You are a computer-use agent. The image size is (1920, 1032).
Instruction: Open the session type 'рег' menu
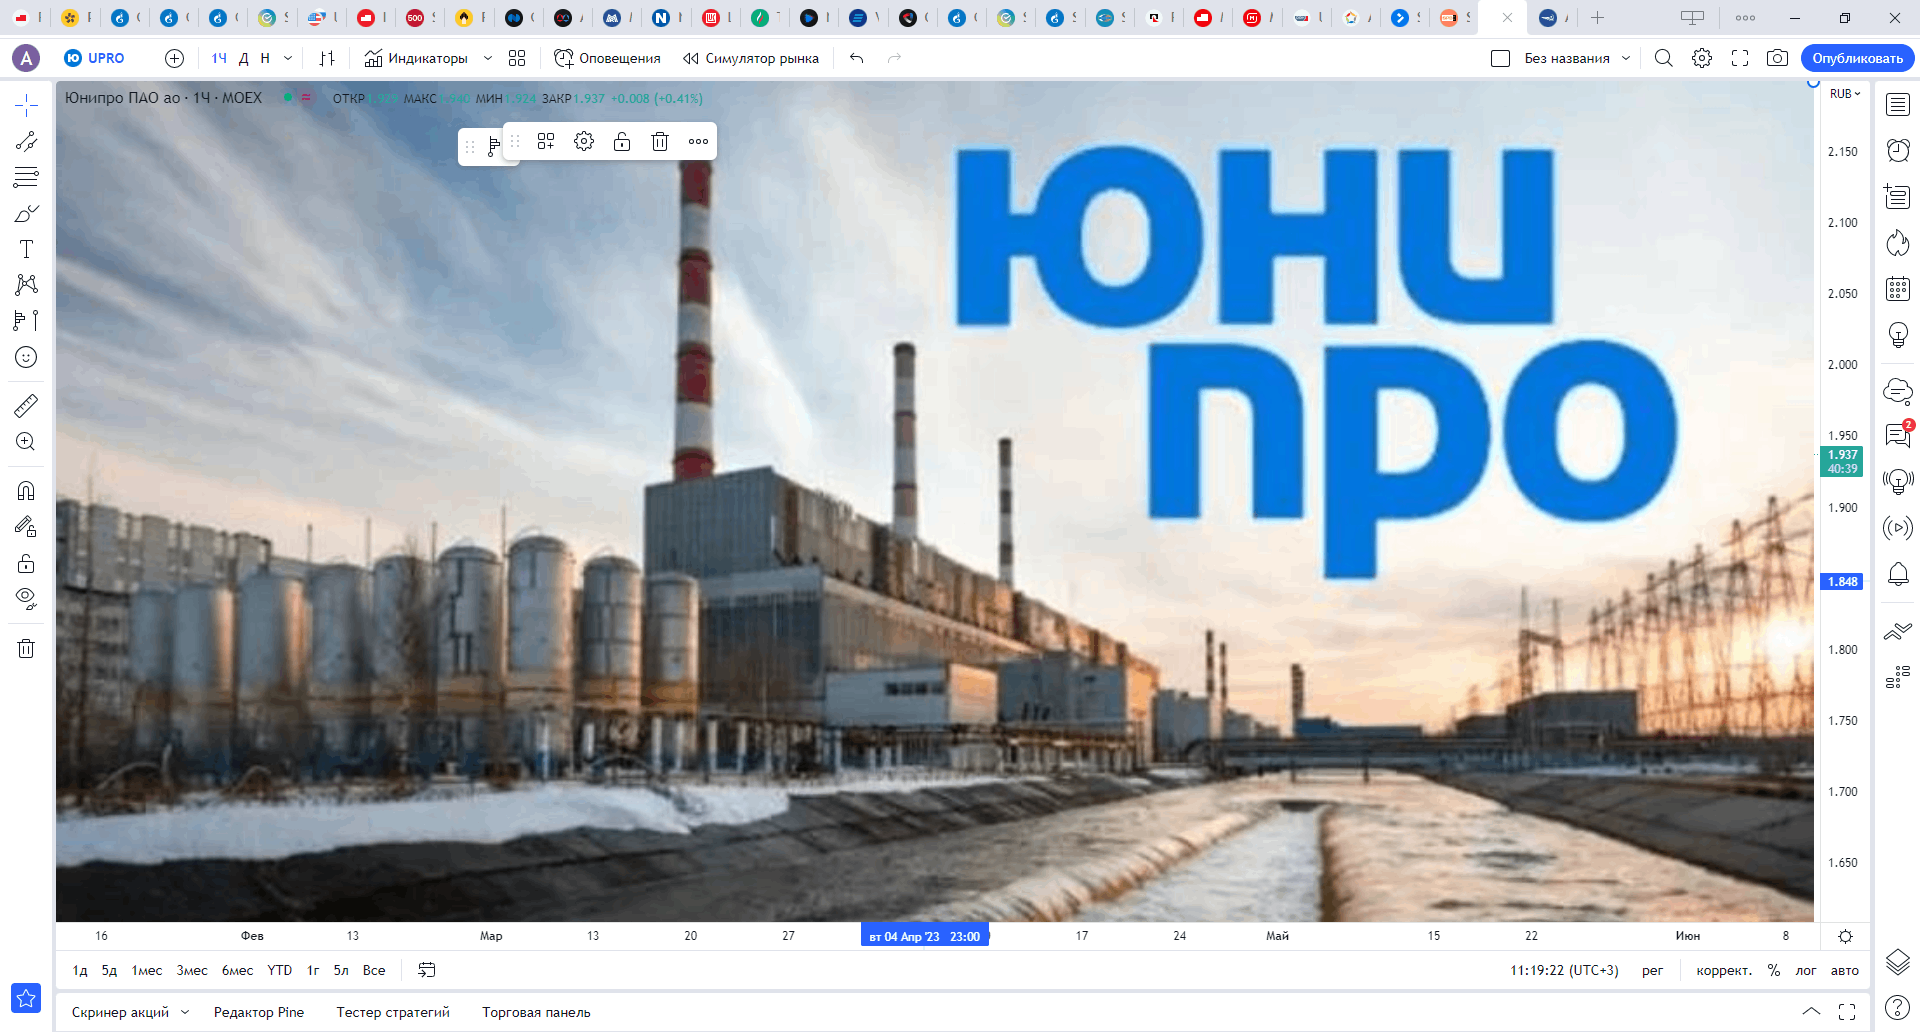(x=1652, y=970)
